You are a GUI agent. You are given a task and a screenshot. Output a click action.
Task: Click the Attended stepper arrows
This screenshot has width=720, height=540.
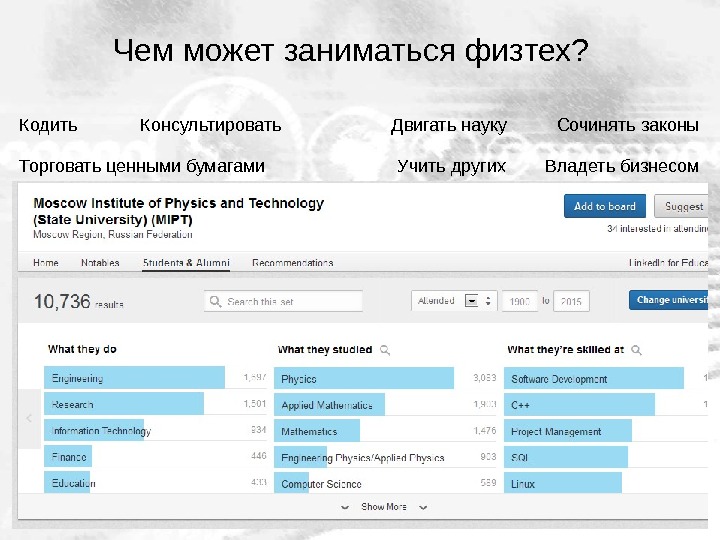click(x=488, y=301)
